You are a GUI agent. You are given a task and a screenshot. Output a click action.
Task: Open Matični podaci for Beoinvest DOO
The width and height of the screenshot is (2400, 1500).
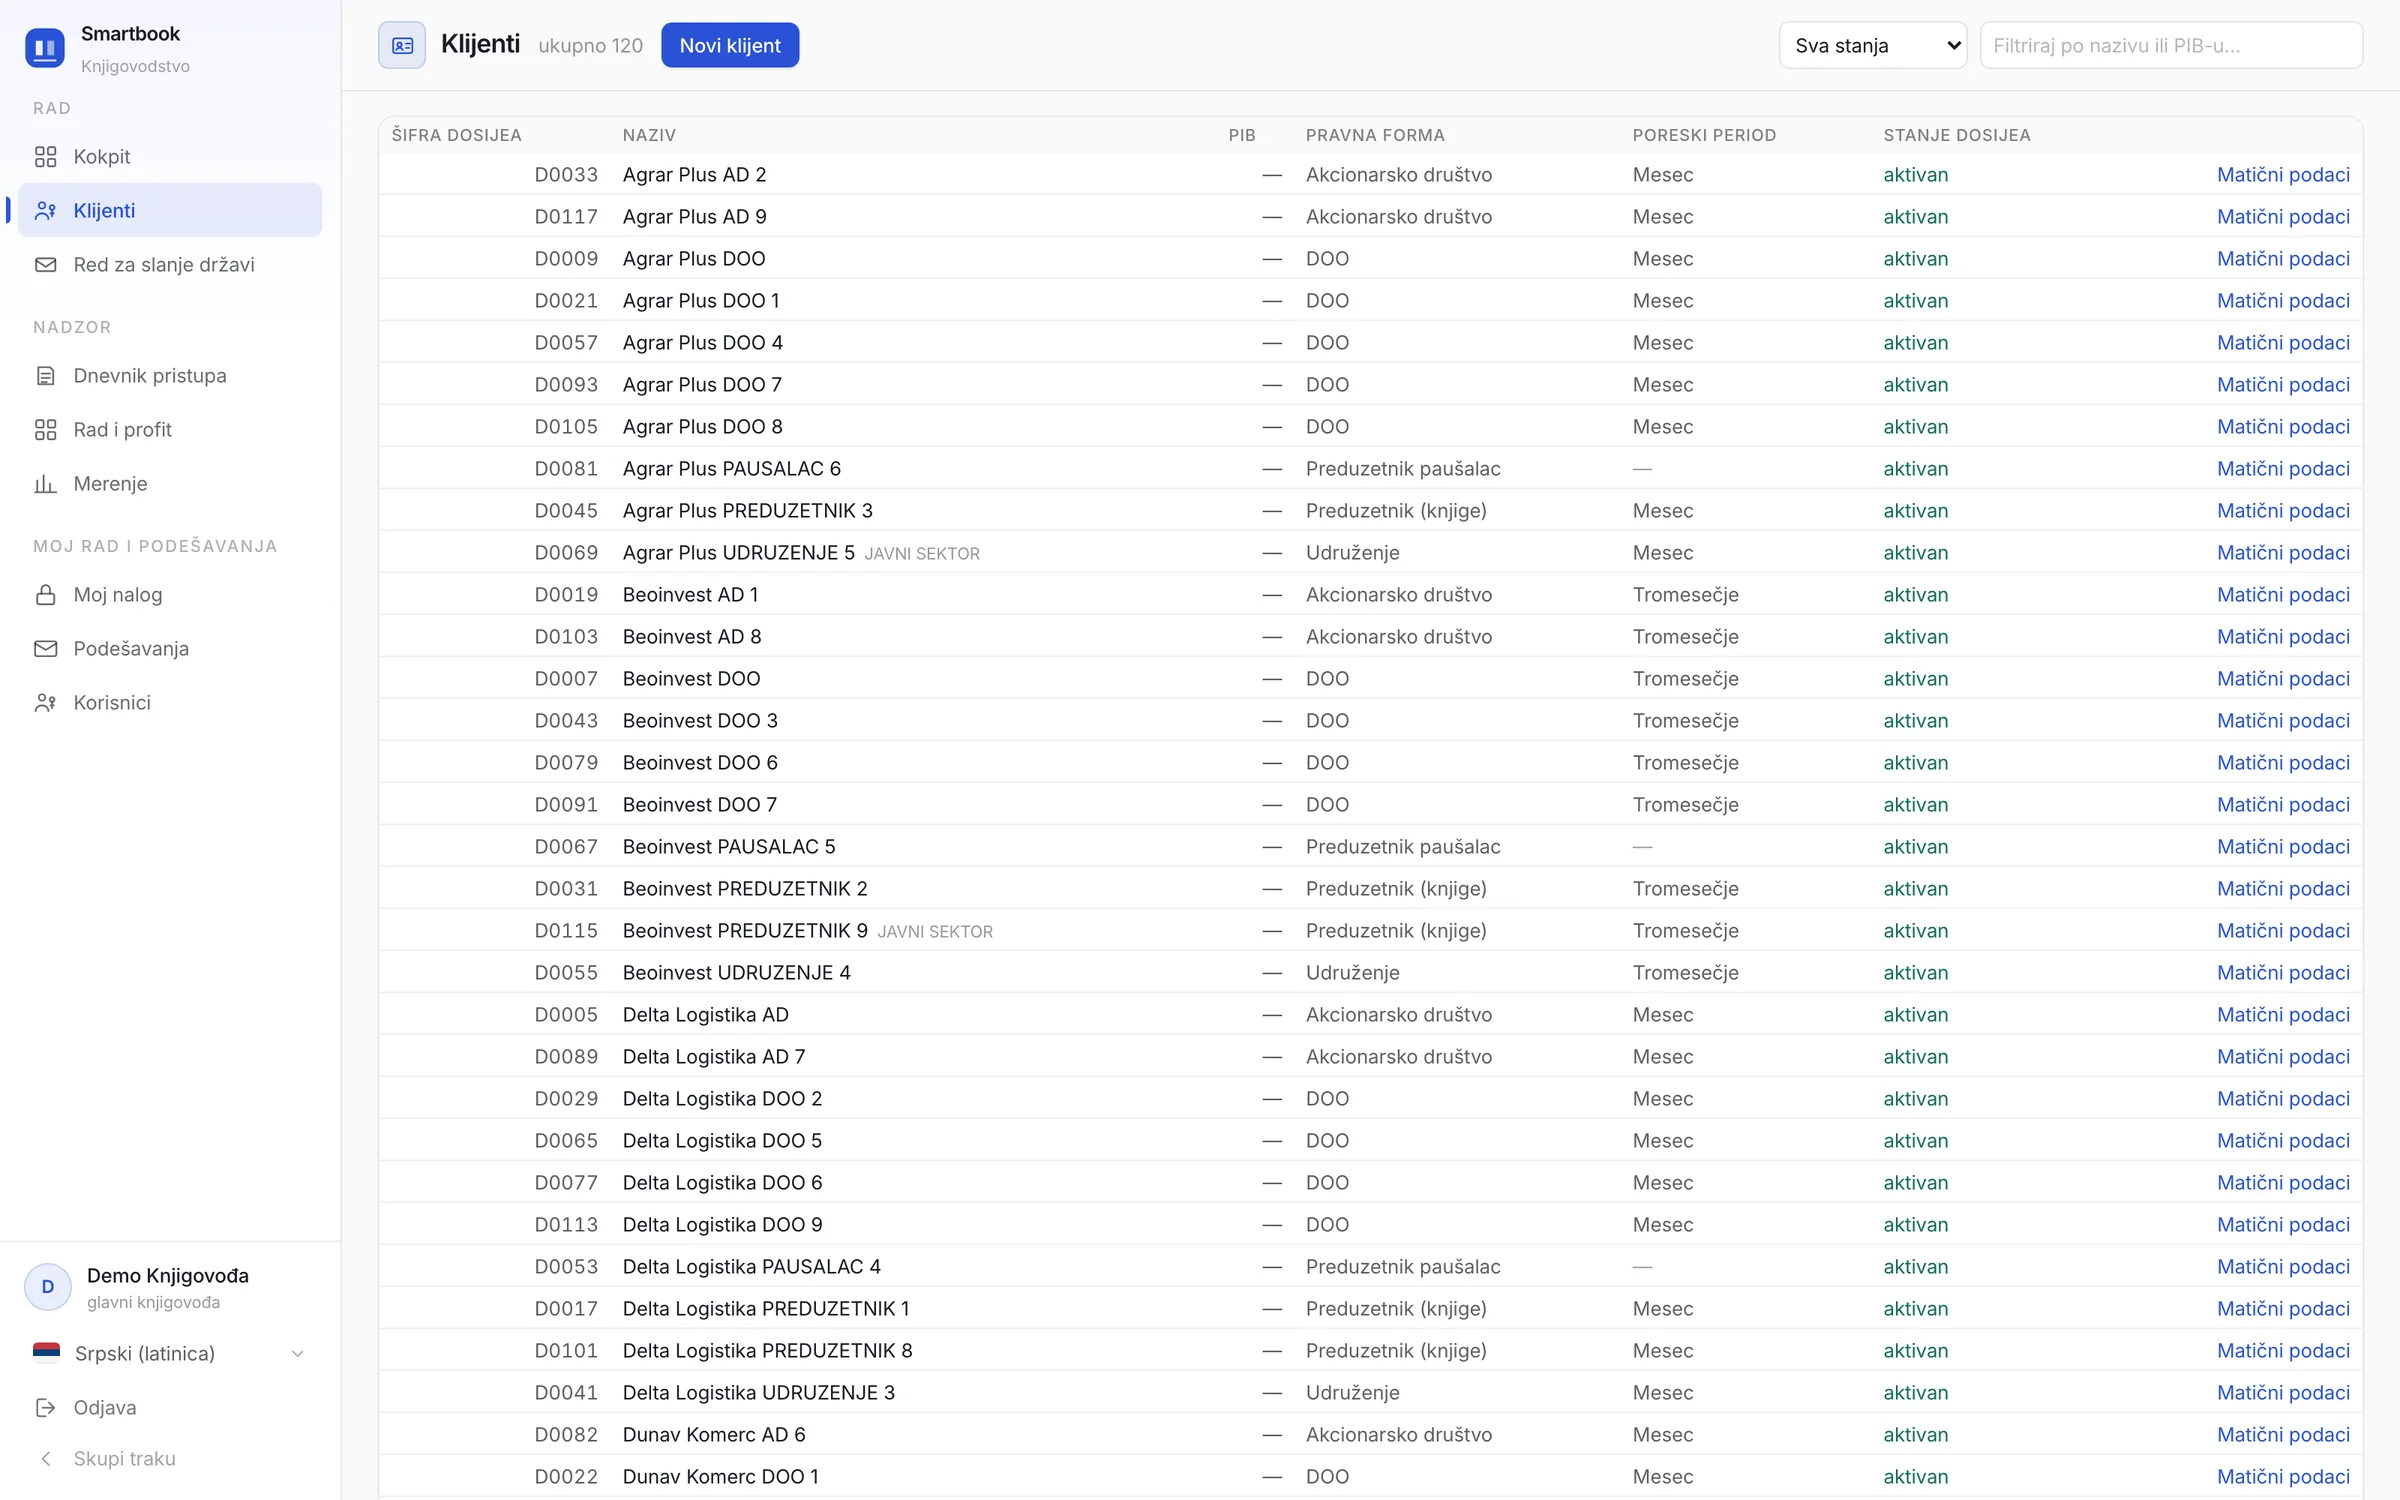click(2283, 679)
